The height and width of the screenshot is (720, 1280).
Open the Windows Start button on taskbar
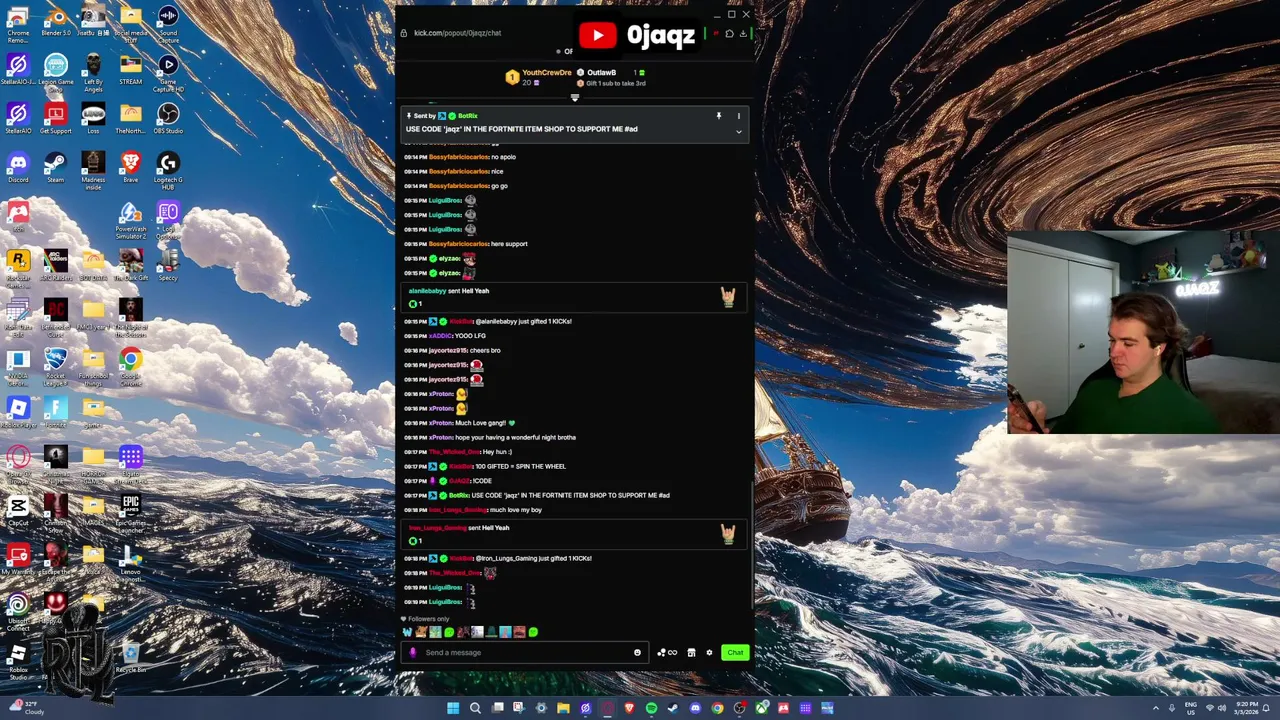pos(453,708)
